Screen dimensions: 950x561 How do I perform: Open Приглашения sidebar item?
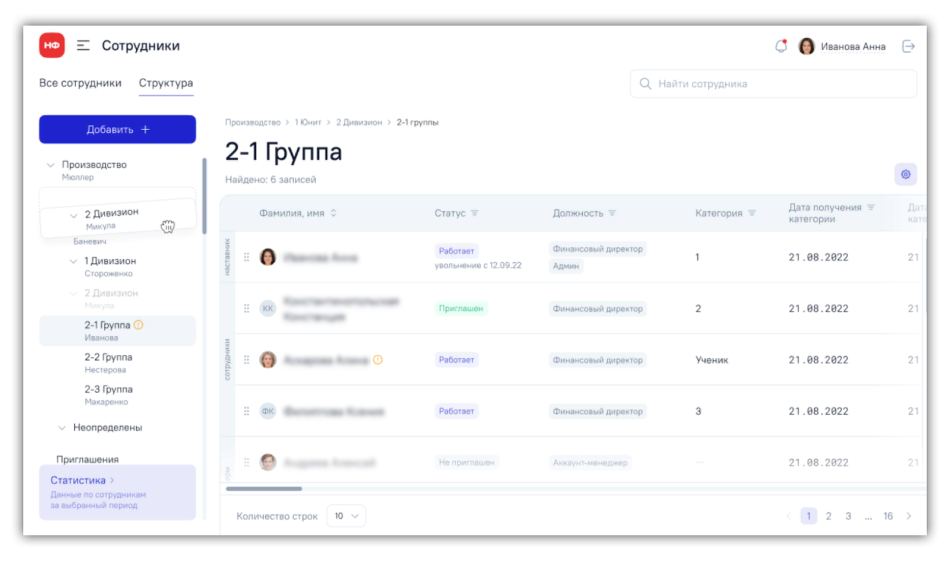[87, 459]
